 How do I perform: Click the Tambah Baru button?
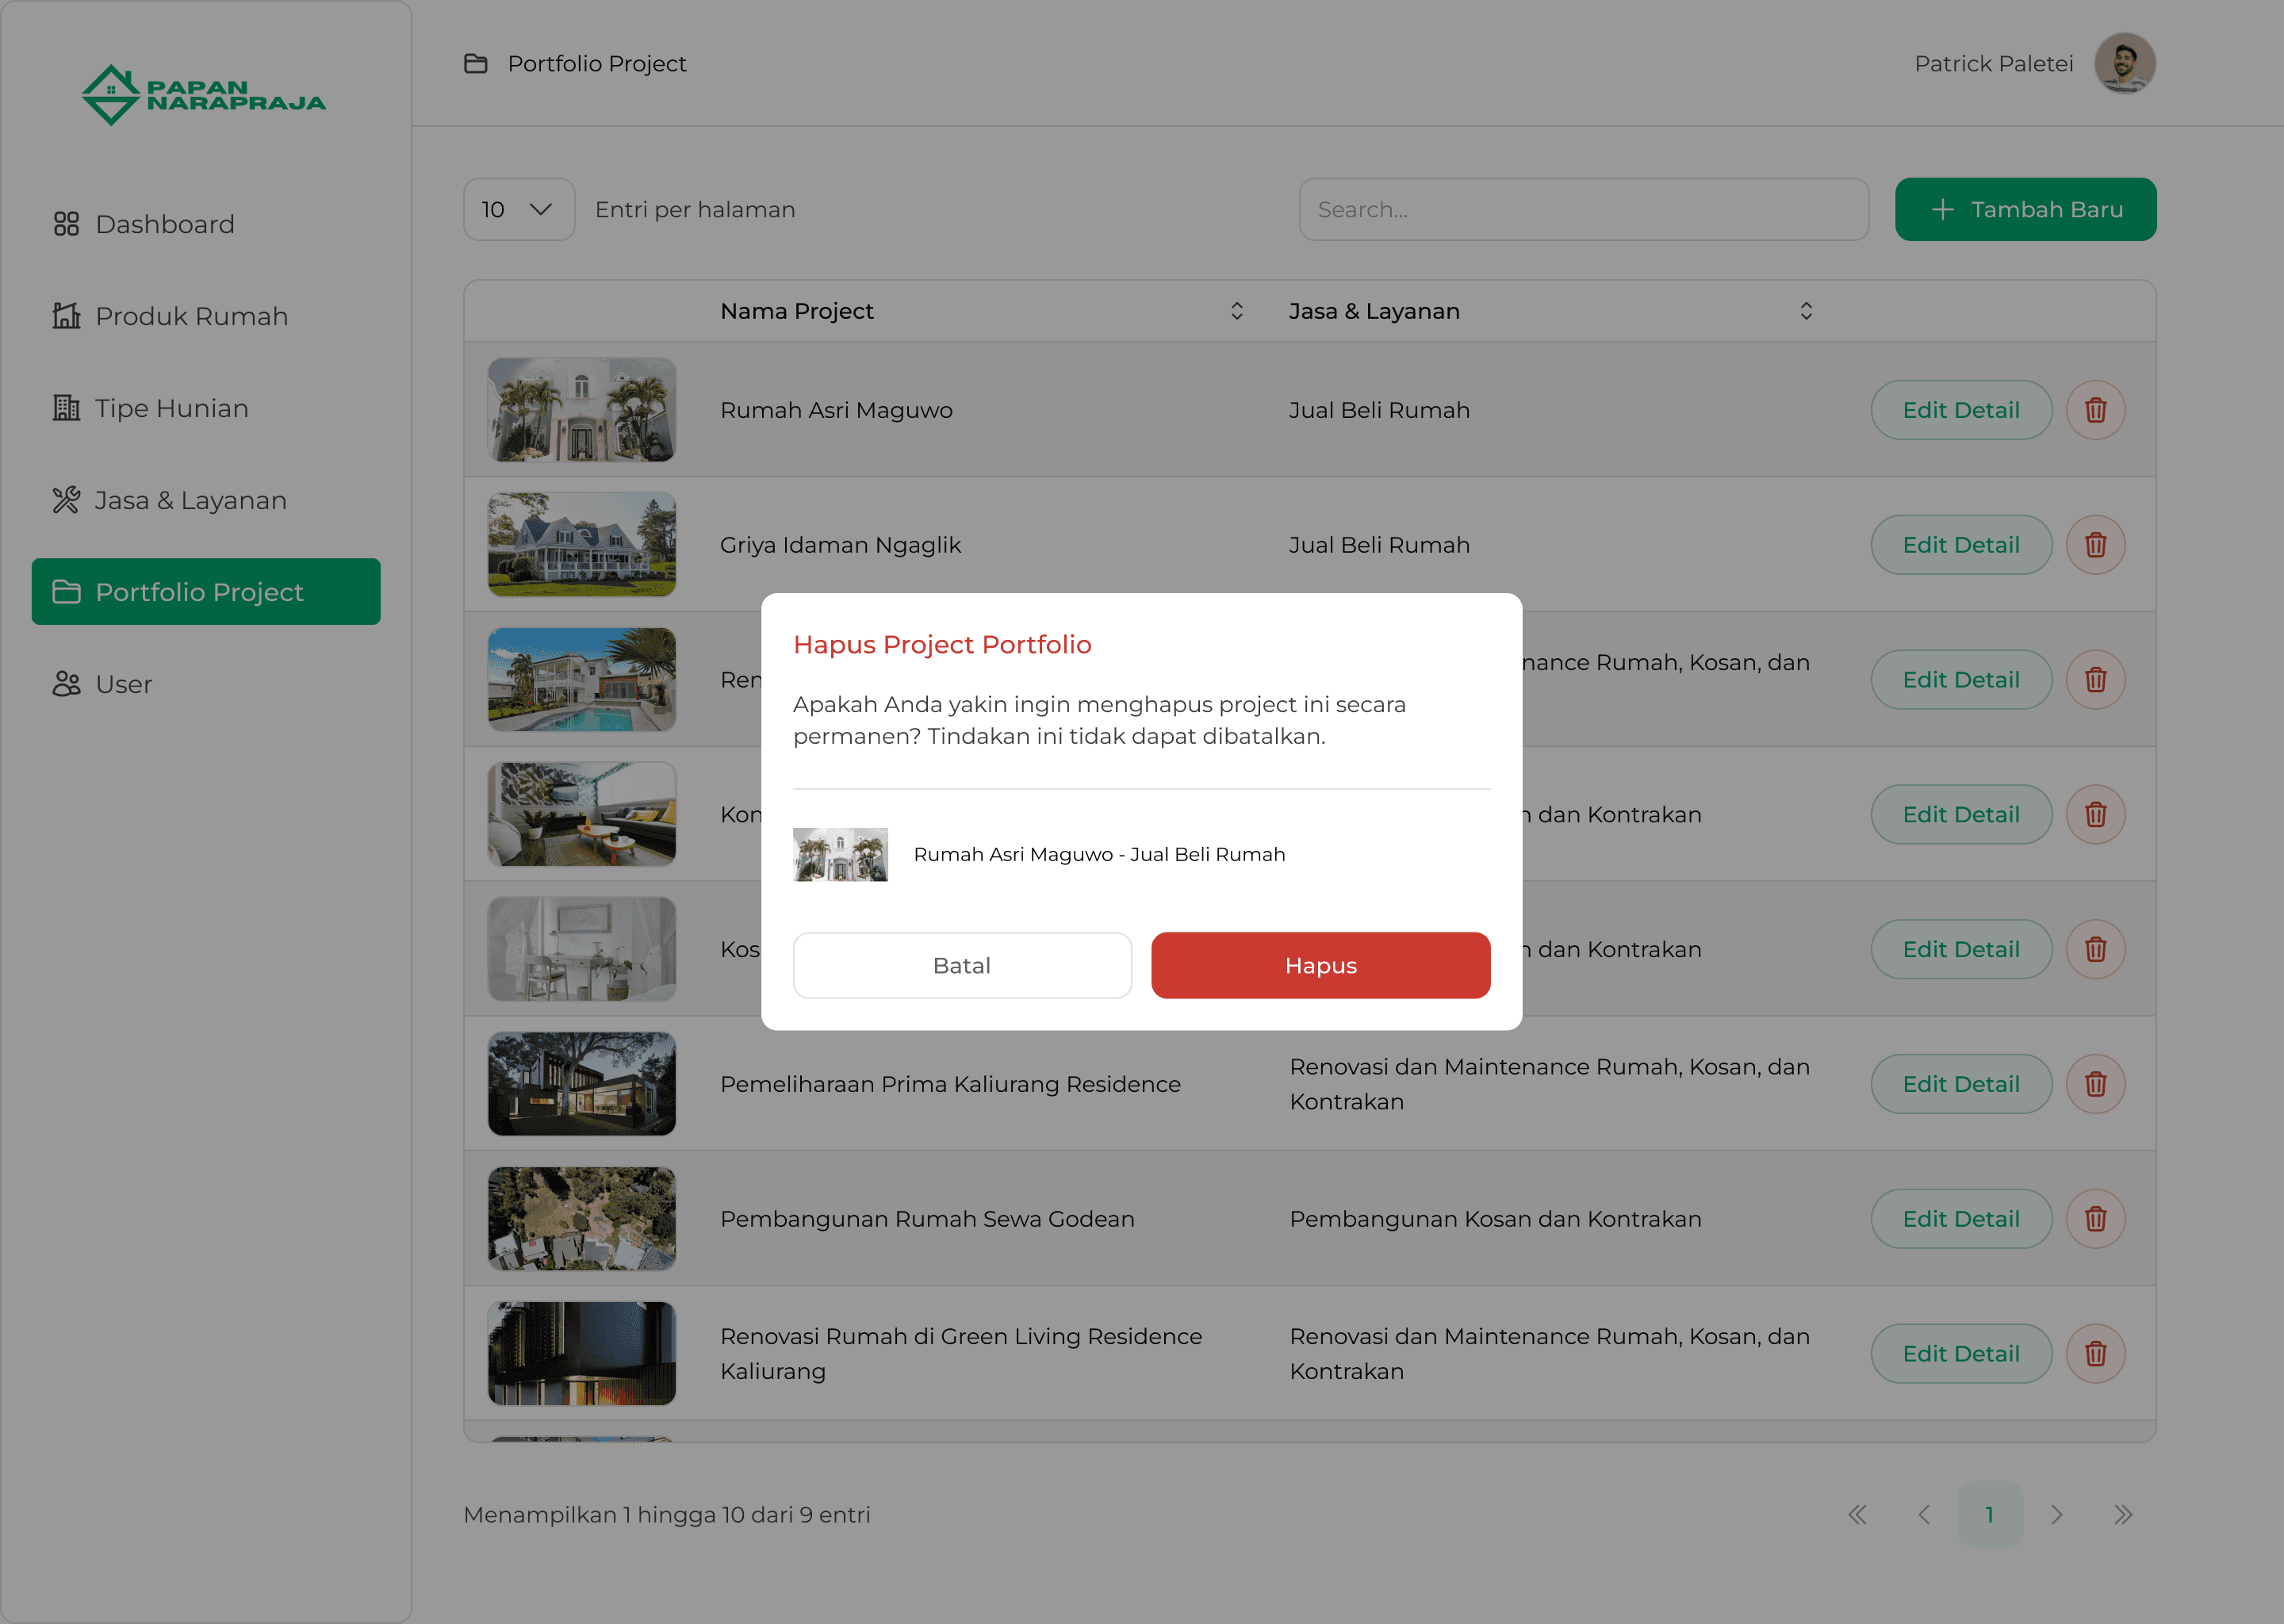pos(2025,210)
